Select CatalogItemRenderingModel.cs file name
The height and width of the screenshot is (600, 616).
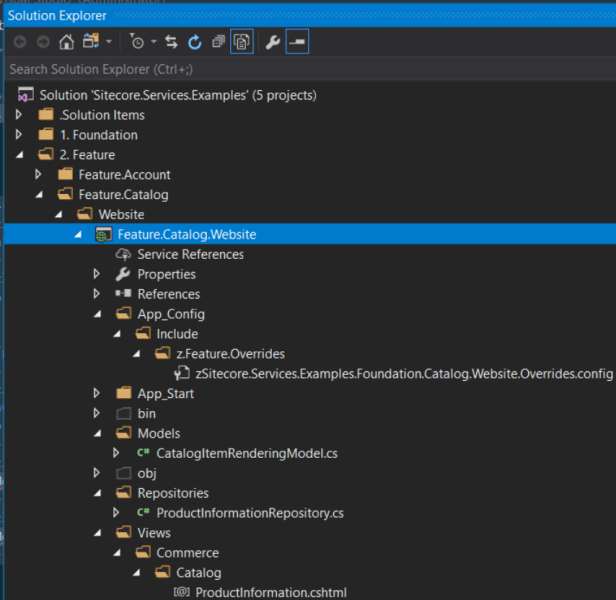coord(247,453)
